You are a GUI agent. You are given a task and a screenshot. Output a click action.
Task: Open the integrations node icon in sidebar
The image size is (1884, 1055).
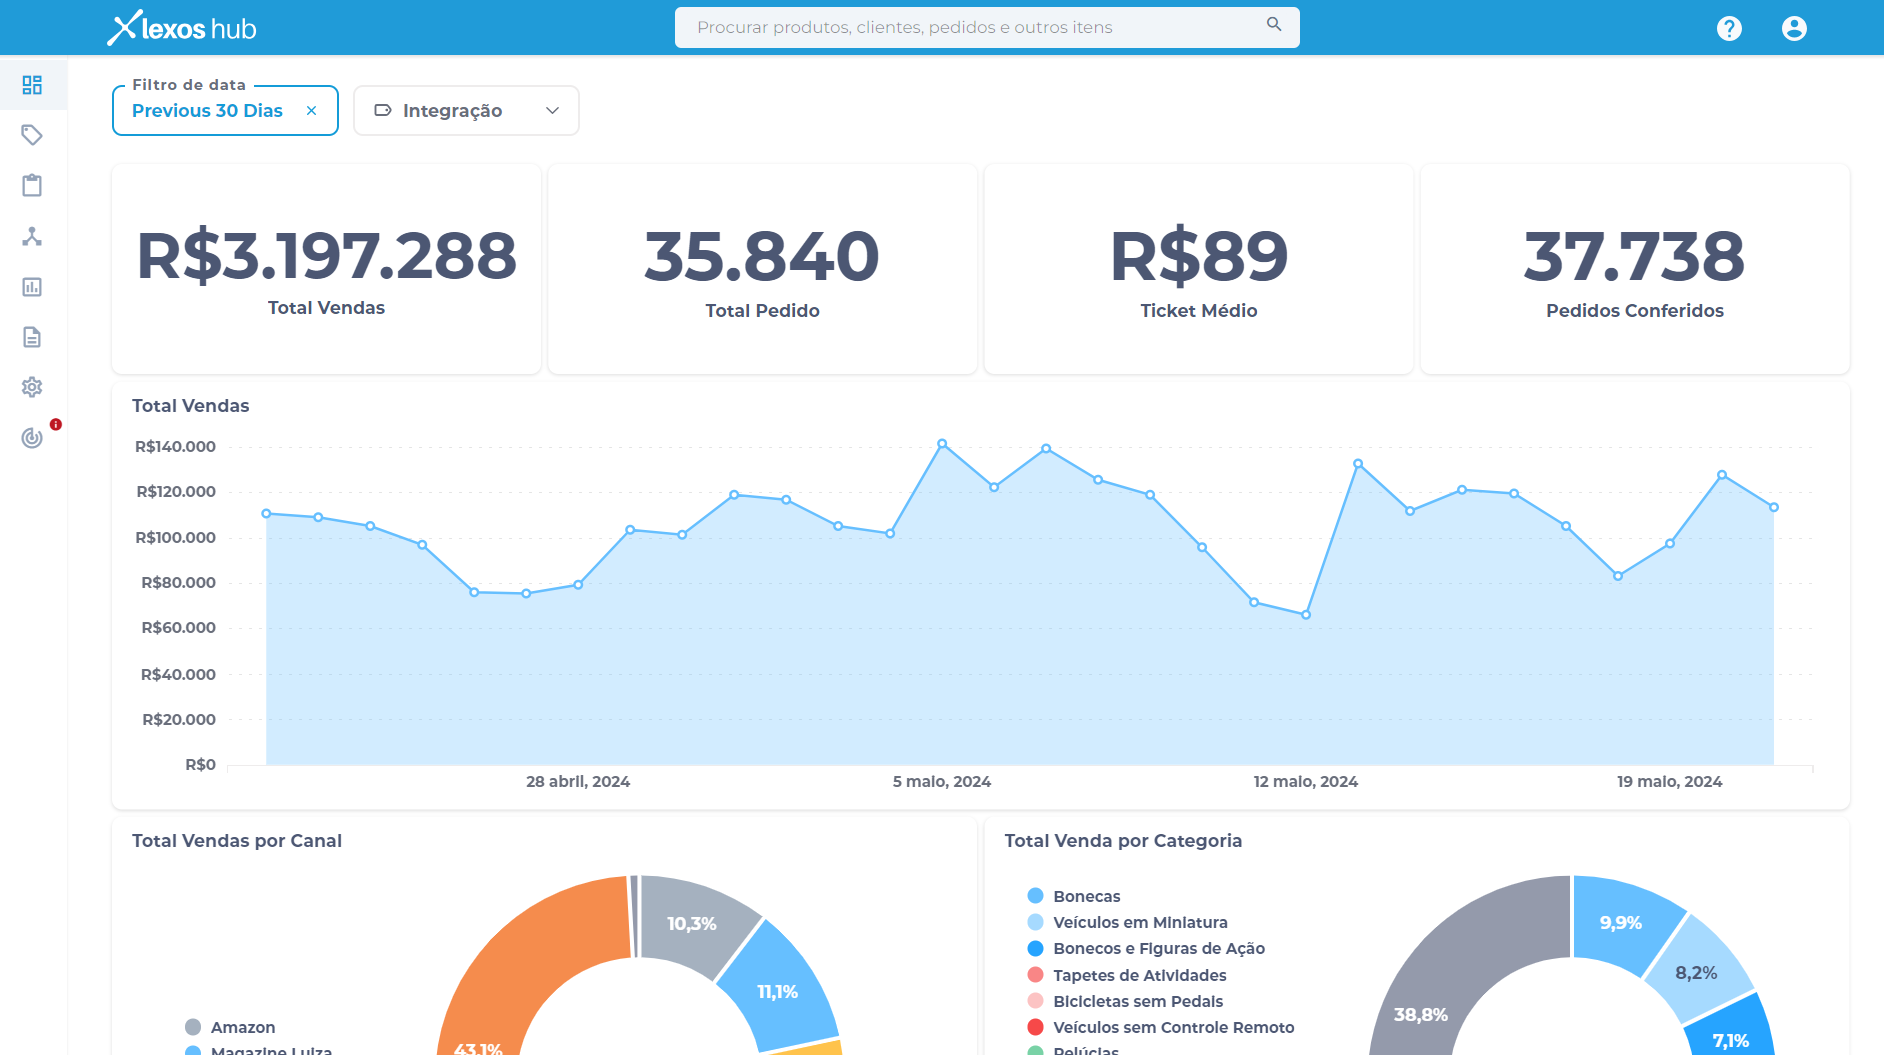[33, 237]
